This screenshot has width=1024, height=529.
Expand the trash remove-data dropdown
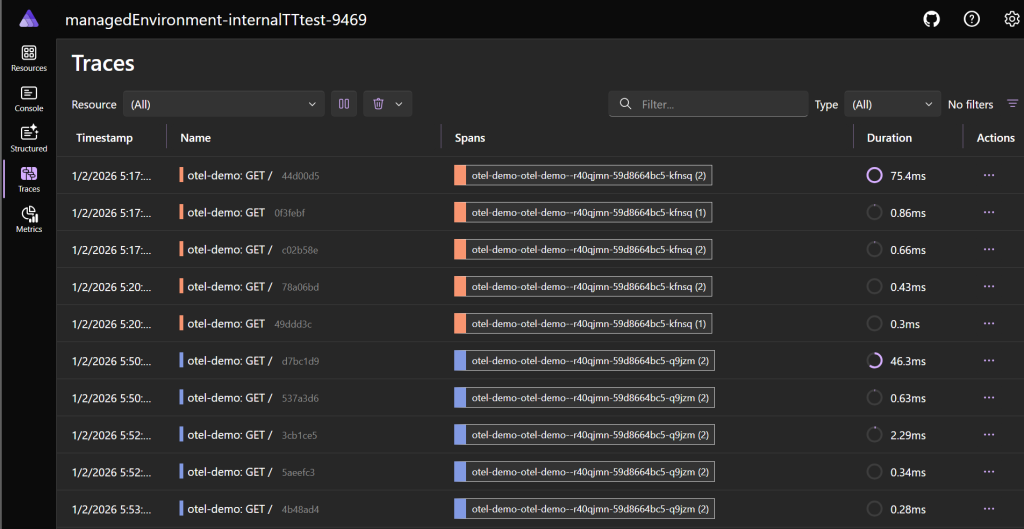(x=399, y=104)
